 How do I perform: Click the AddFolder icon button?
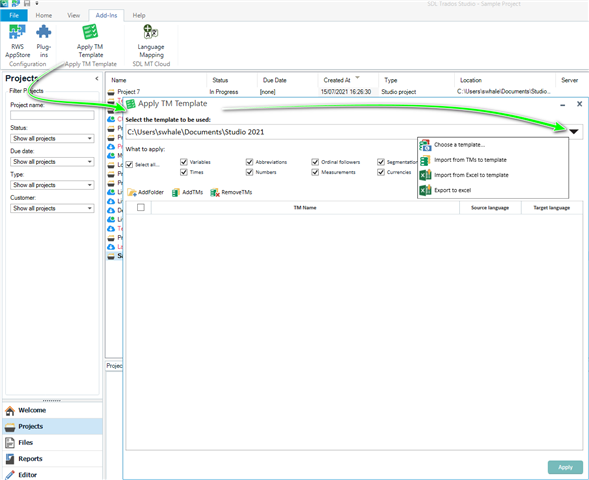[146, 192]
